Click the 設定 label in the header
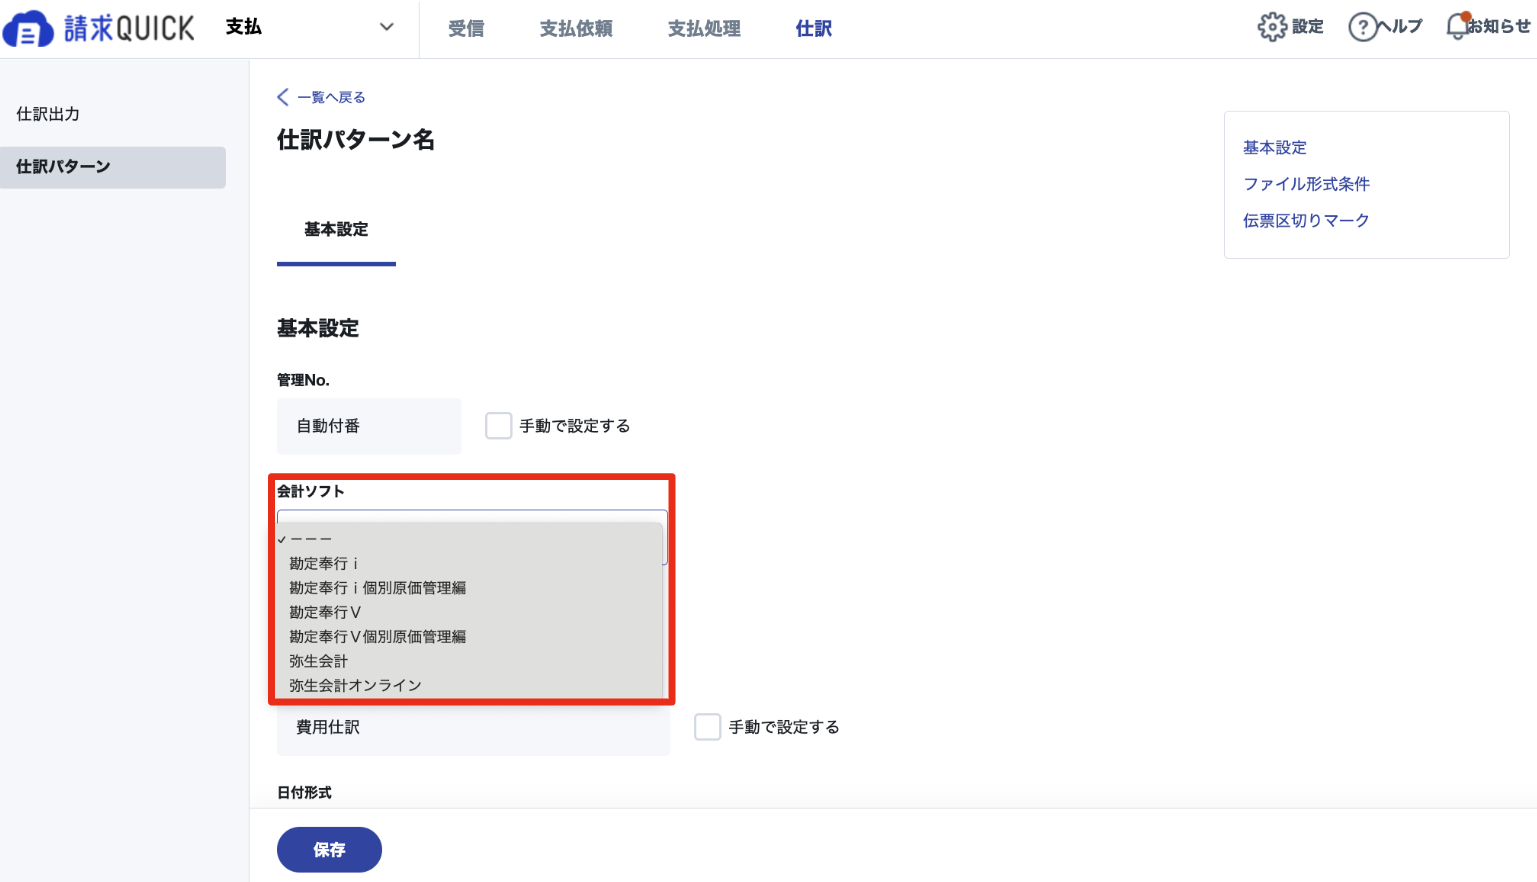Screen dimensions: 1537x882 click(1308, 27)
